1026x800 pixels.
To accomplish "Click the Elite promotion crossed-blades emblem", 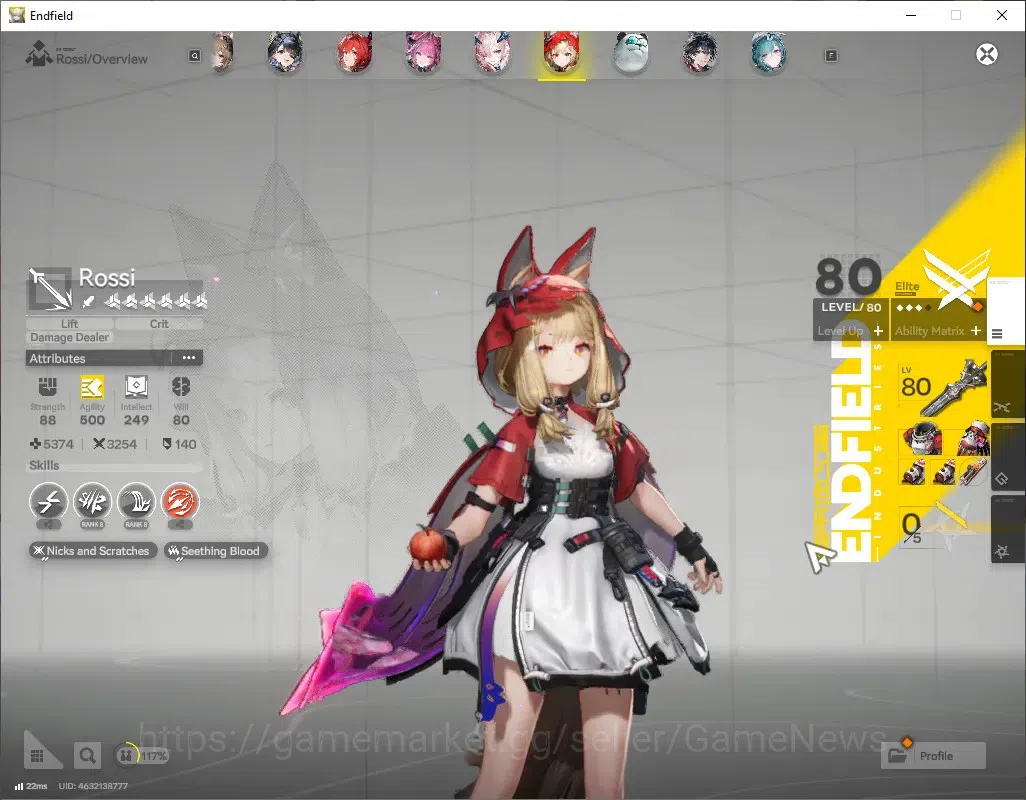I will pos(956,279).
